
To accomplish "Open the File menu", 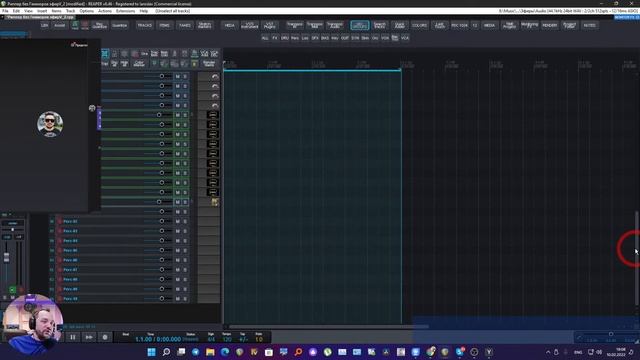I will 5,11.
